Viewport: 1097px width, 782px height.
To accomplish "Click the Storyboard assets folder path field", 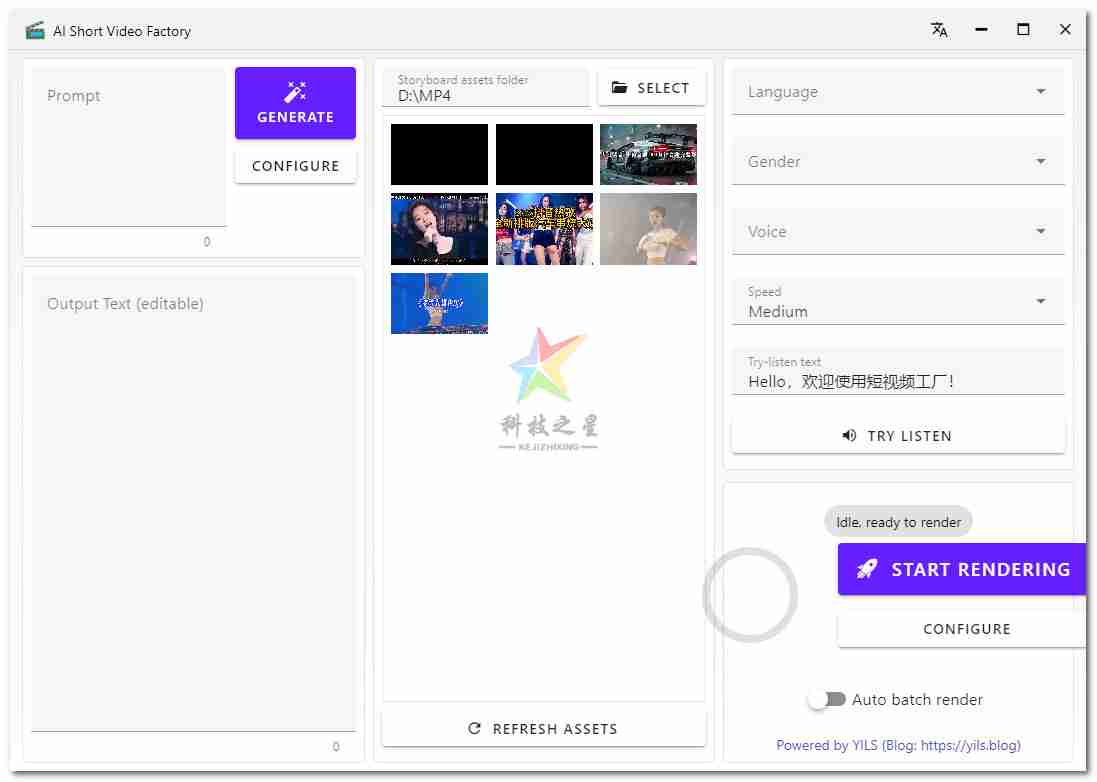I will [486, 96].
